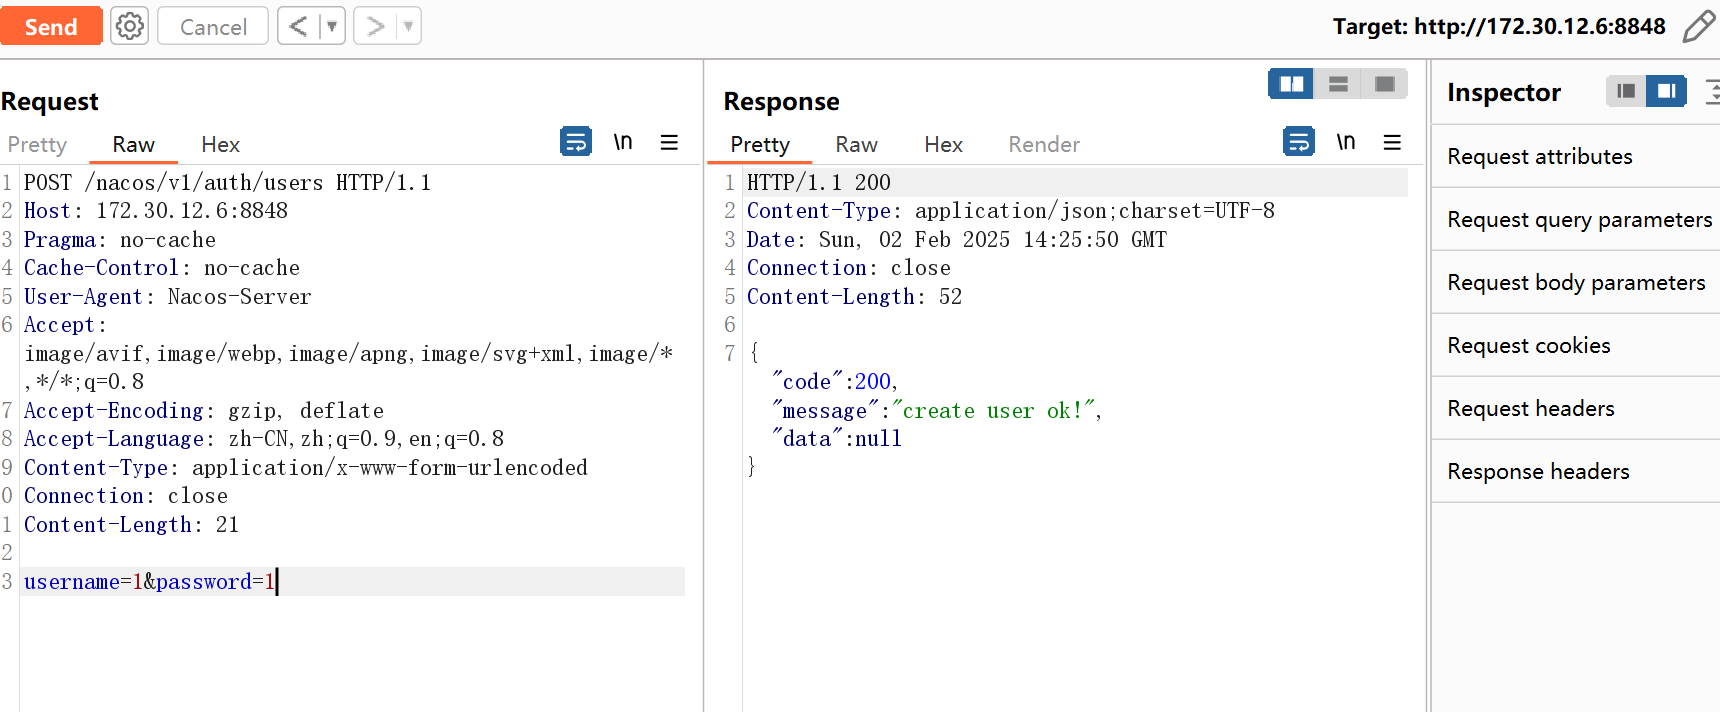Expand Request headers section

1575,408
